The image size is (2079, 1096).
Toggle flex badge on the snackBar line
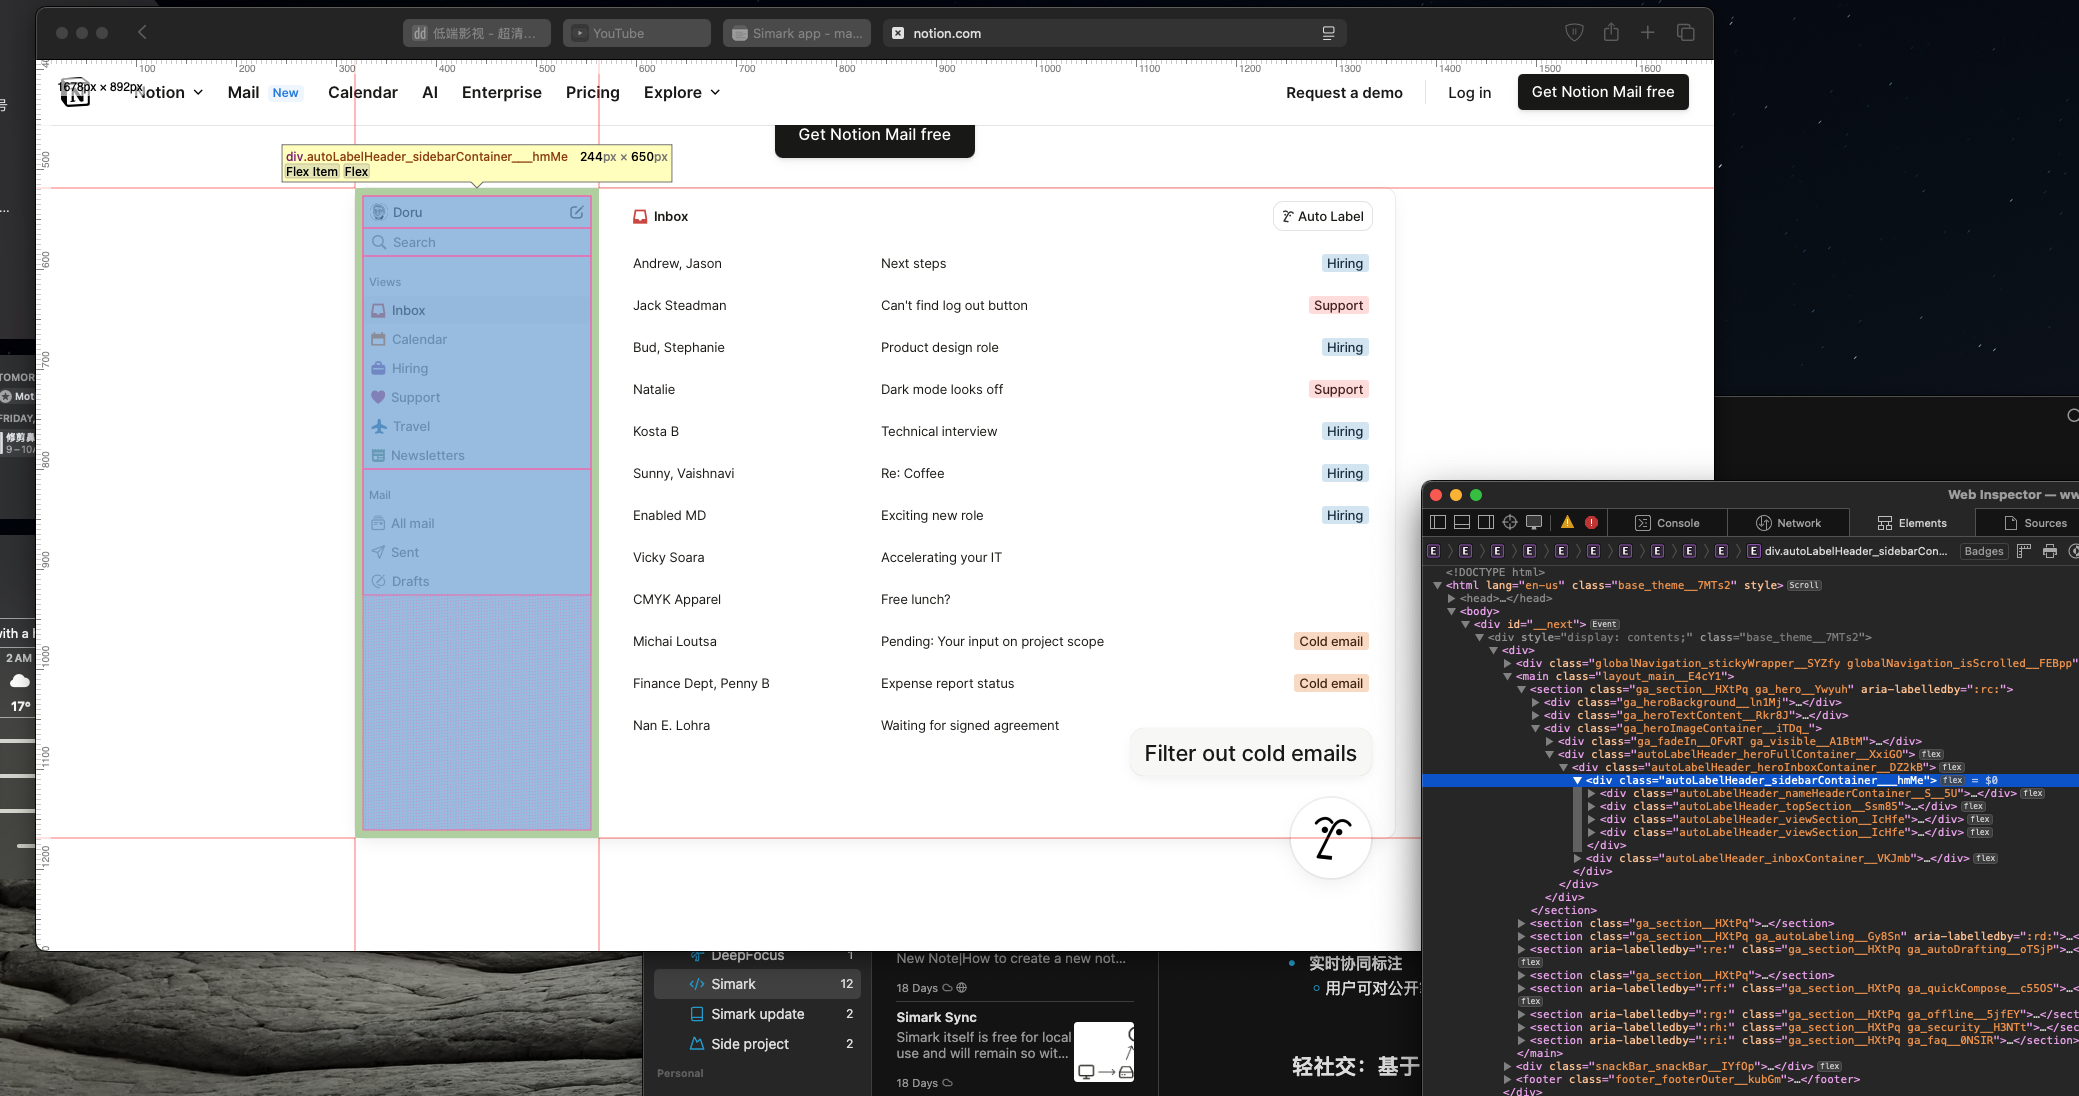point(1830,1066)
